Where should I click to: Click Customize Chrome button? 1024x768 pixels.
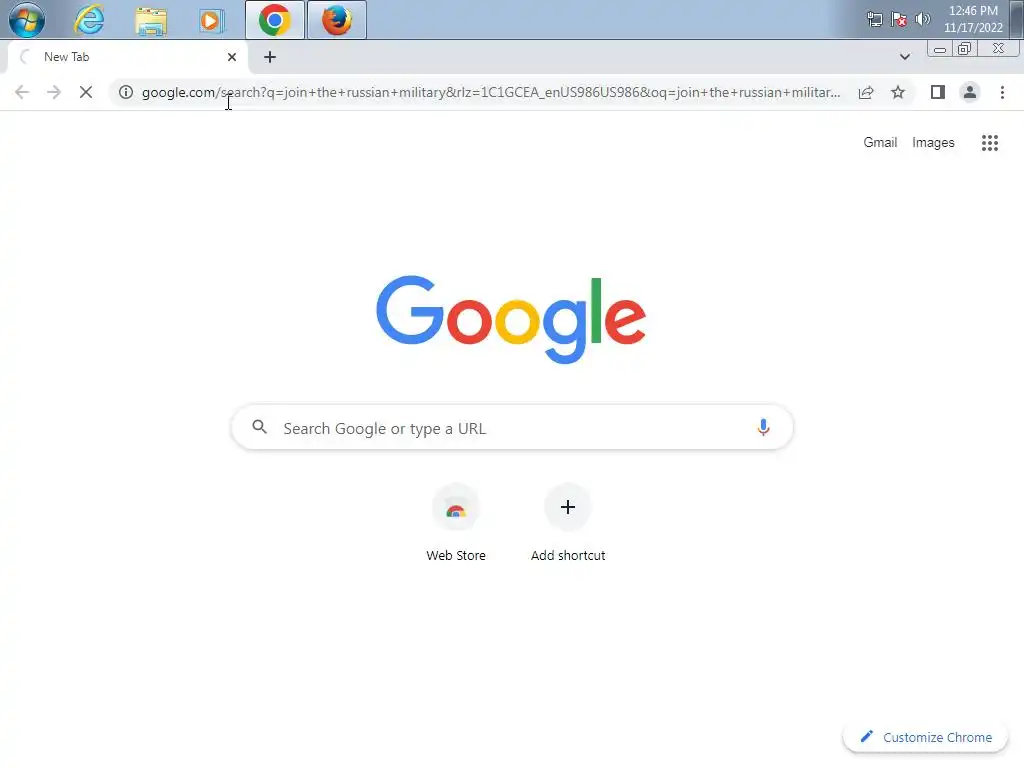click(x=925, y=737)
